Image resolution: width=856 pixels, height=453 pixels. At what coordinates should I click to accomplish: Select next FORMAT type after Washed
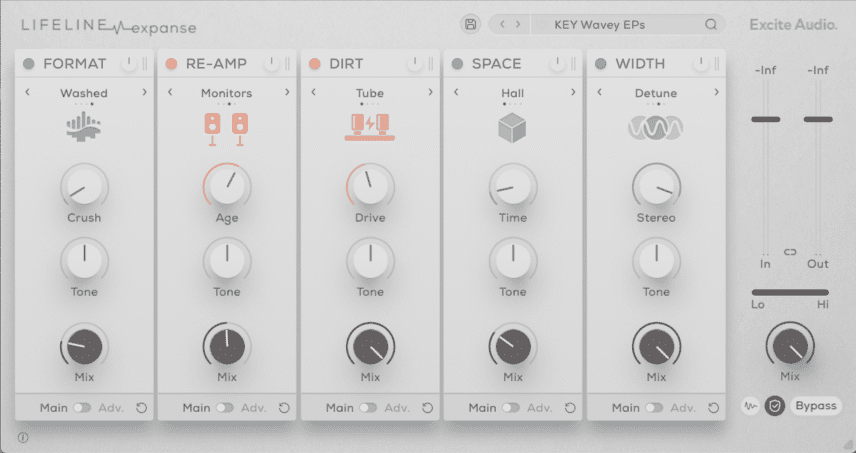pyautogui.click(x=144, y=92)
